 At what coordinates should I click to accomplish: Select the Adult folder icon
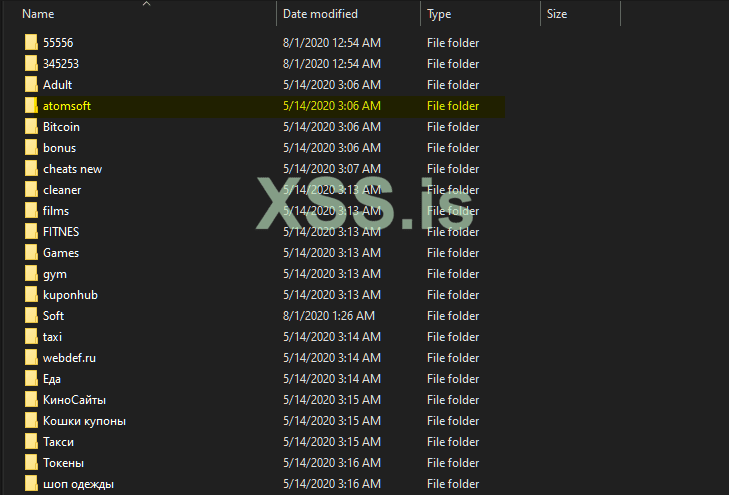pos(32,85)
